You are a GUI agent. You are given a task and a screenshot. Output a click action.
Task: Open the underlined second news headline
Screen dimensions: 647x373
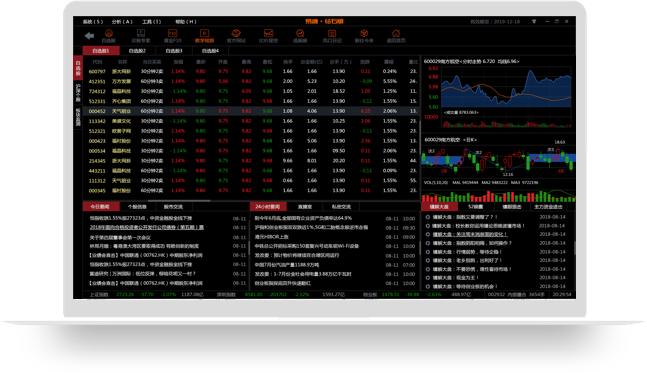(147, 227)
